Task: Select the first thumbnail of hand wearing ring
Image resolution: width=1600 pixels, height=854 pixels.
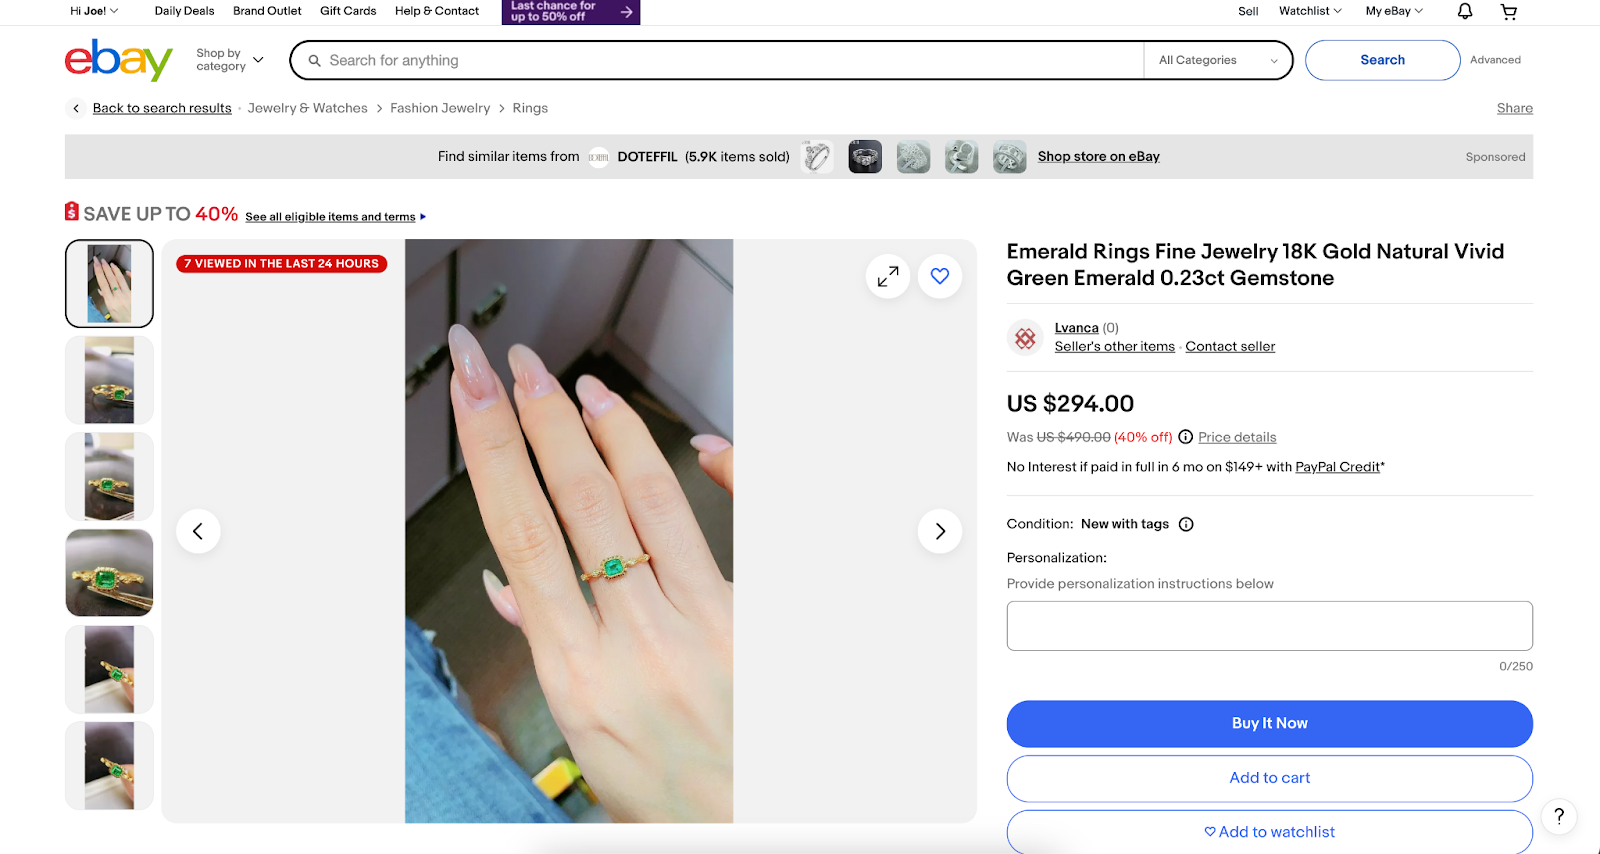Action: pyautogui.click(x=109, y=283)
